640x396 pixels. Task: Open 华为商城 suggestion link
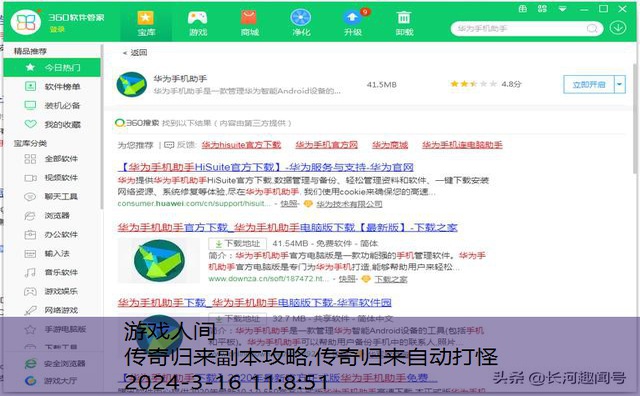[x=390, y=145]
